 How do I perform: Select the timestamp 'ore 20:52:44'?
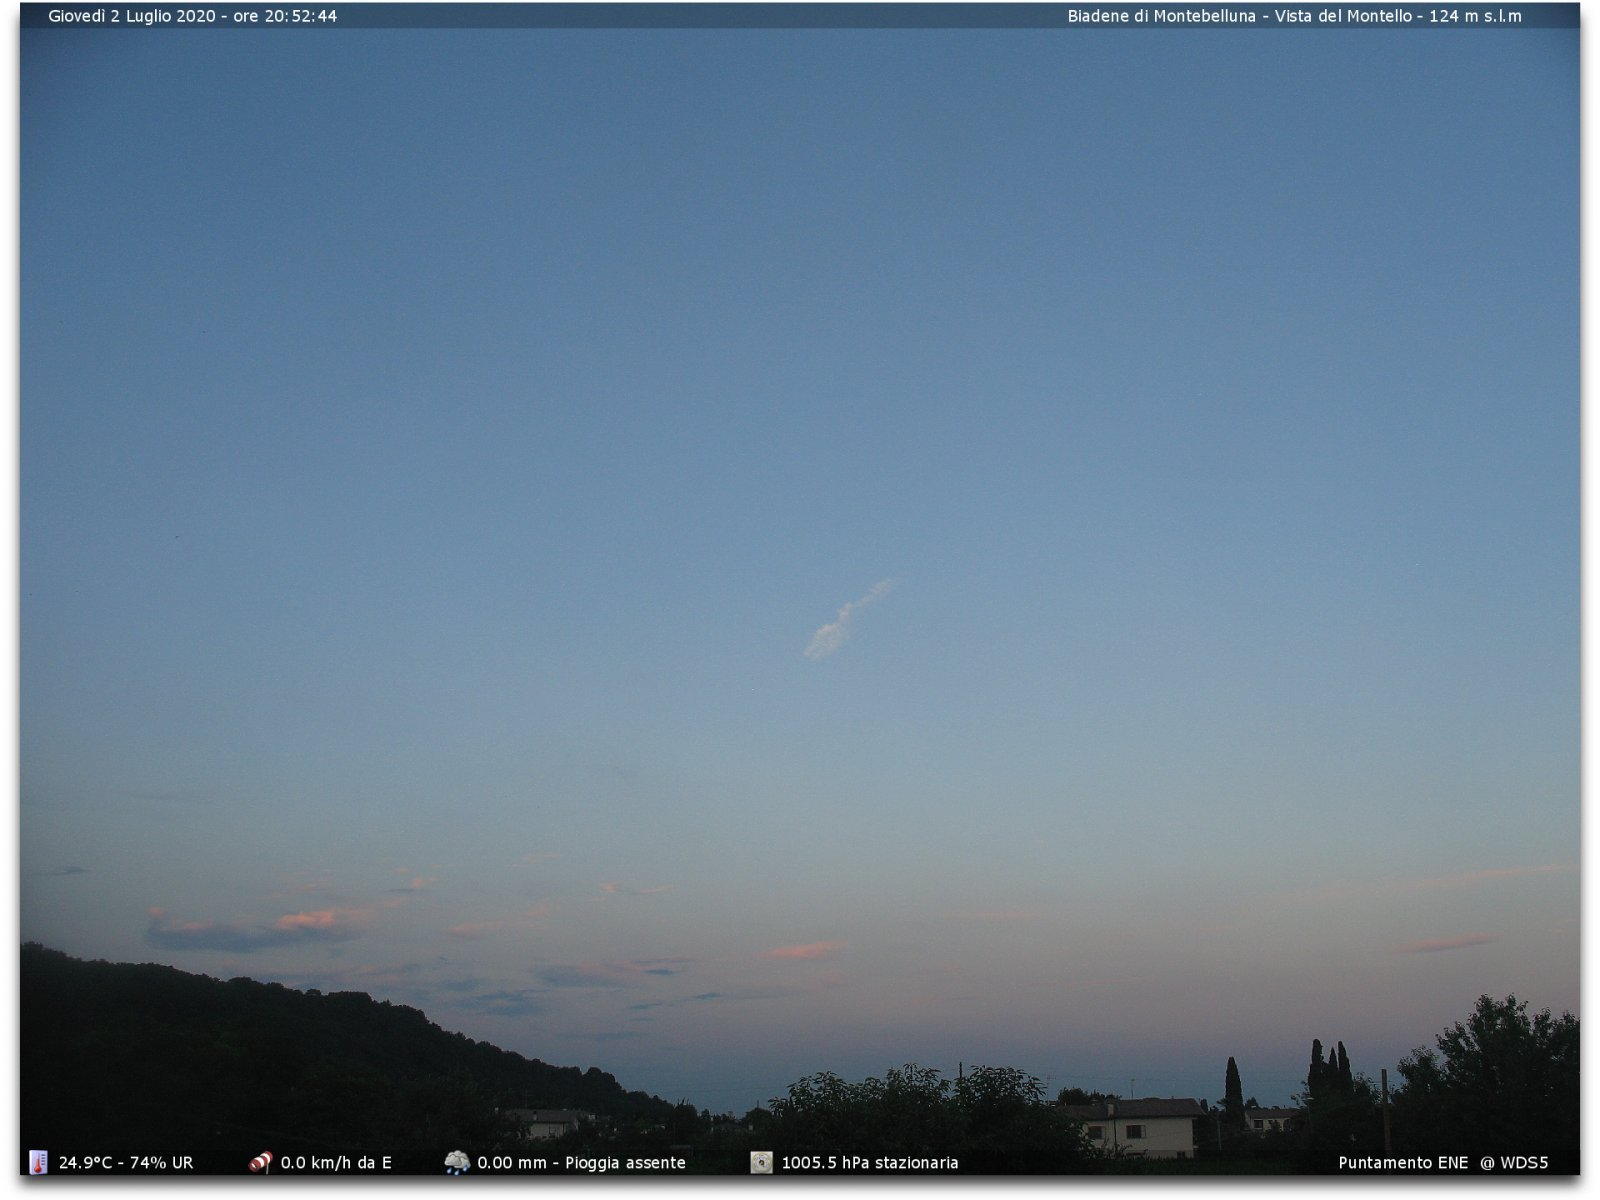pos(285,16)
